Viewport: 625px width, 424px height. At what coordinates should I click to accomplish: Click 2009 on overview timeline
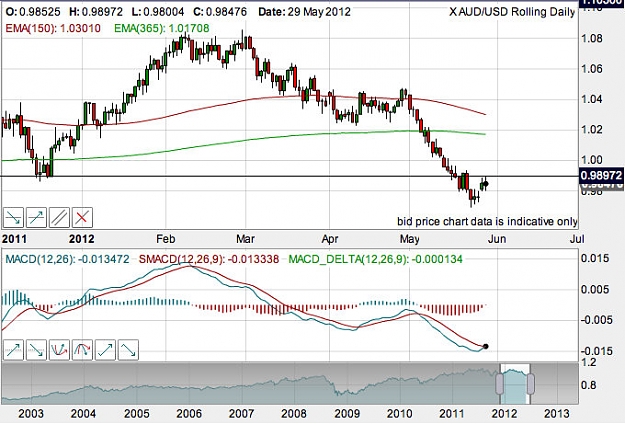tap(347, 414)
